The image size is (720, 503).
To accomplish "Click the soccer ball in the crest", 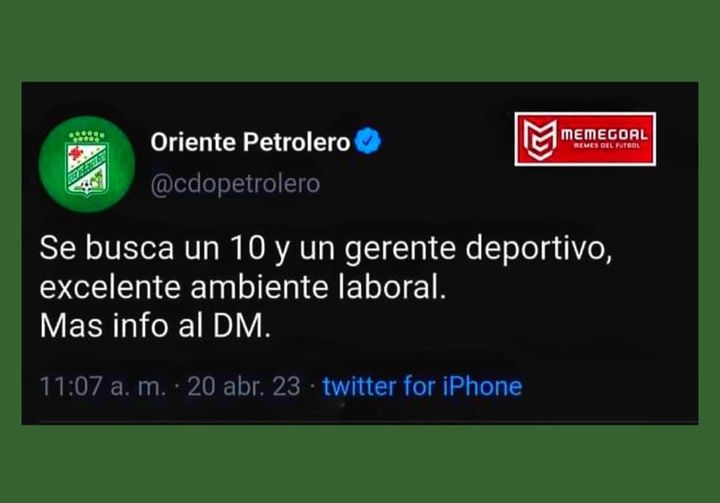I will [86, 187].
